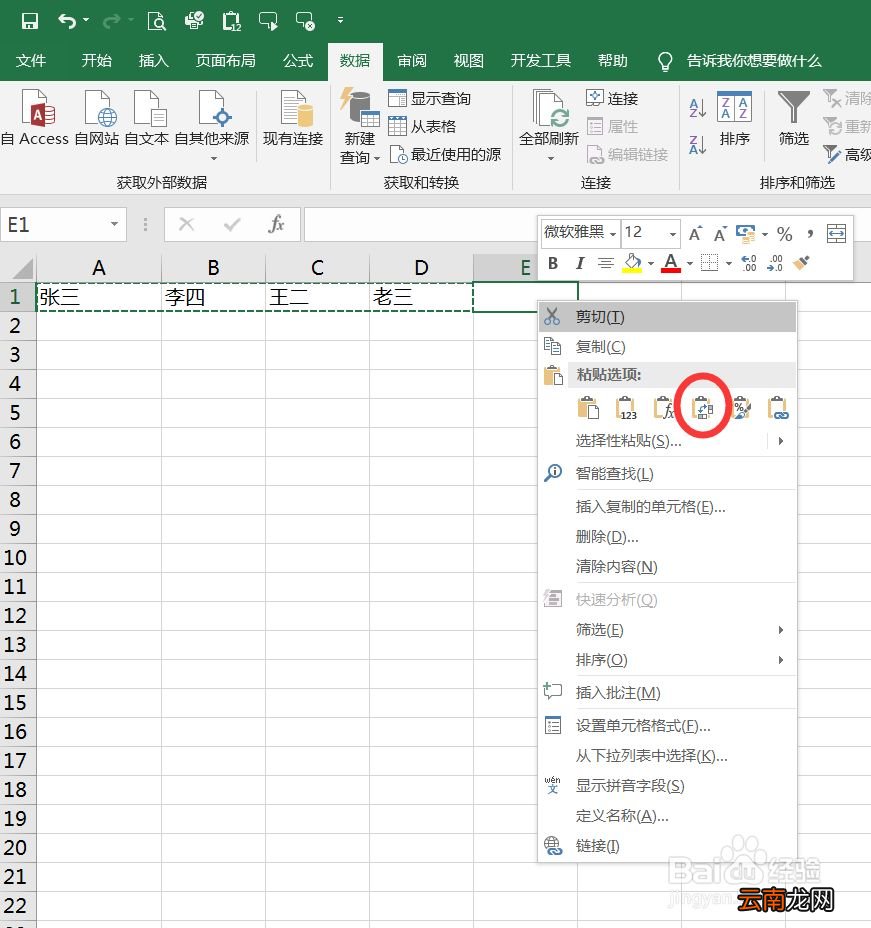The image size is (871, 928).
Task: Open font size dropdown showing 12
Action: click(x=673, y=234)
